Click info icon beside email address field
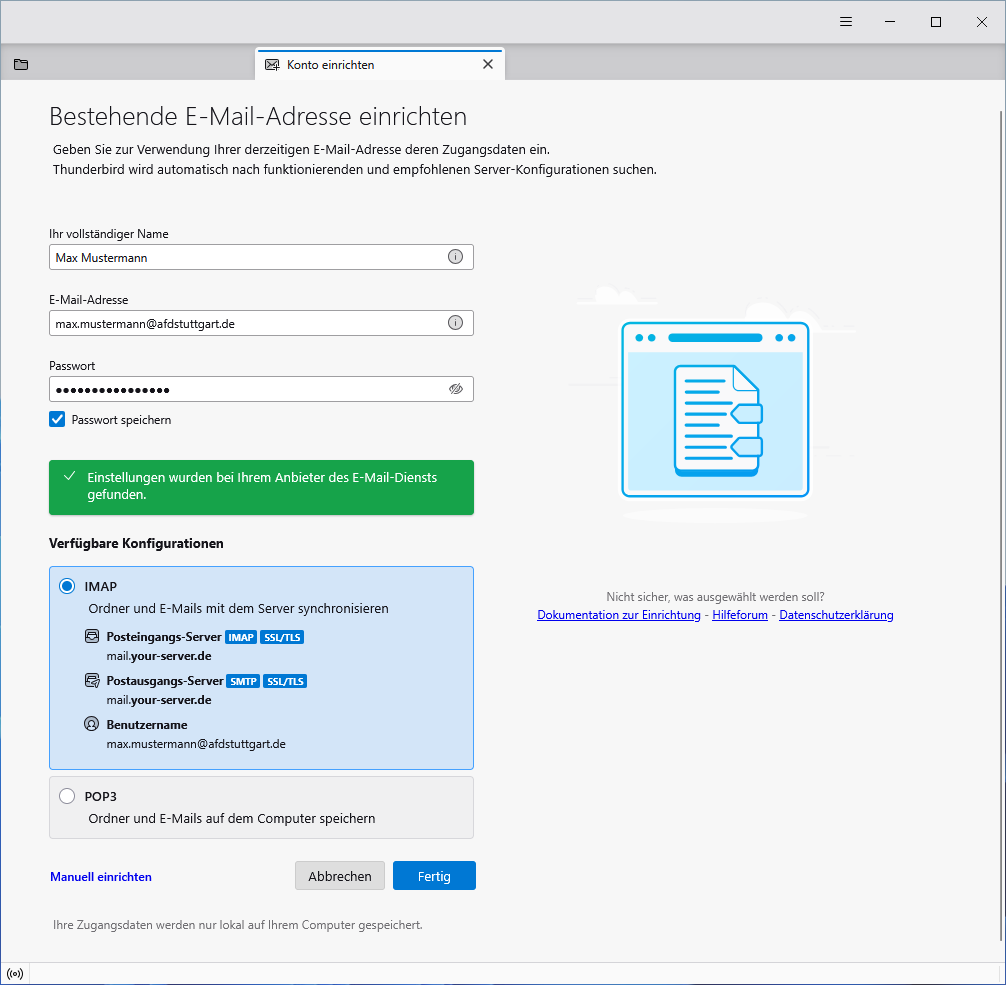Screen dimensions: 1006x985 coord(455,323)
